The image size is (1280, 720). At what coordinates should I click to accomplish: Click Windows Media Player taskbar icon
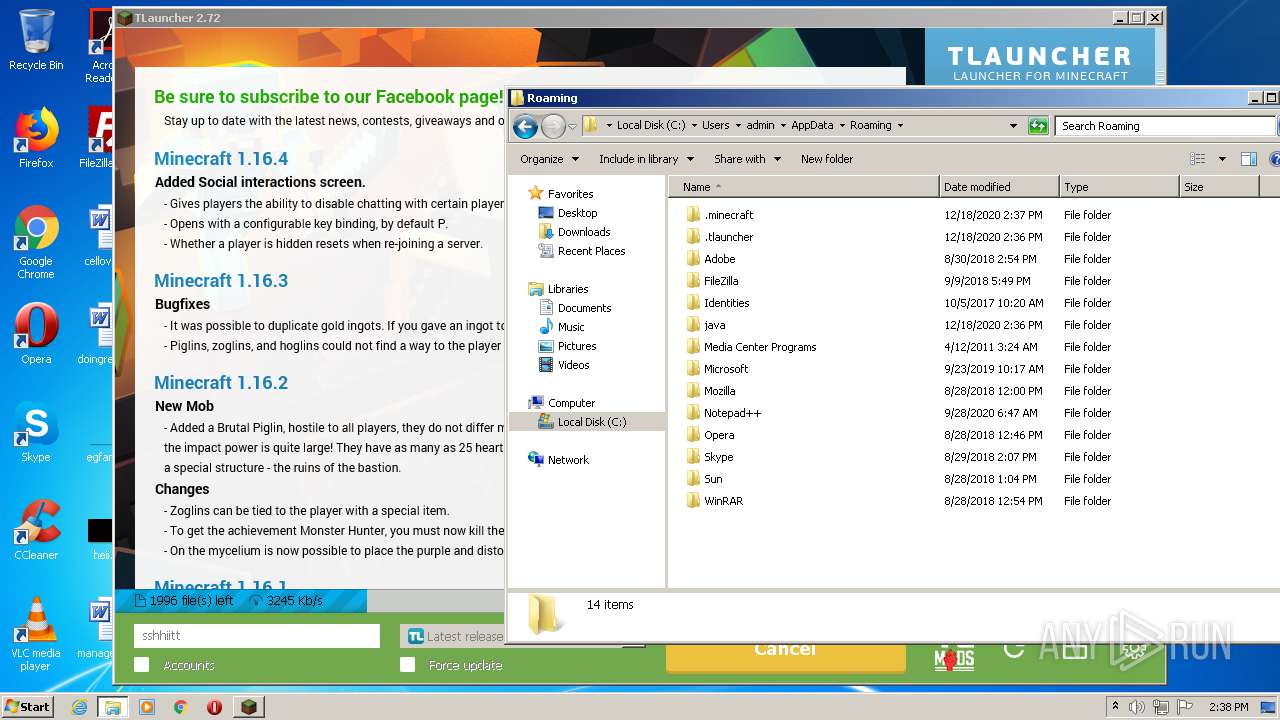147,707
